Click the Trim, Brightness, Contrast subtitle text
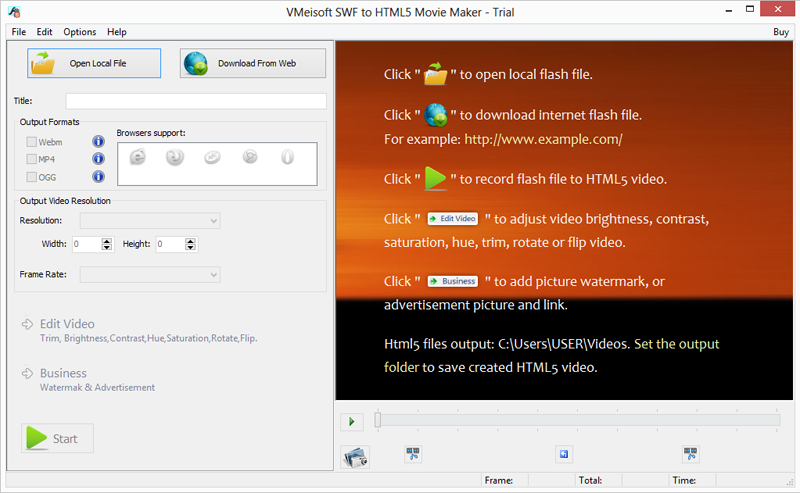The height and width of the screenshot is (493, 800). [148, 338]
